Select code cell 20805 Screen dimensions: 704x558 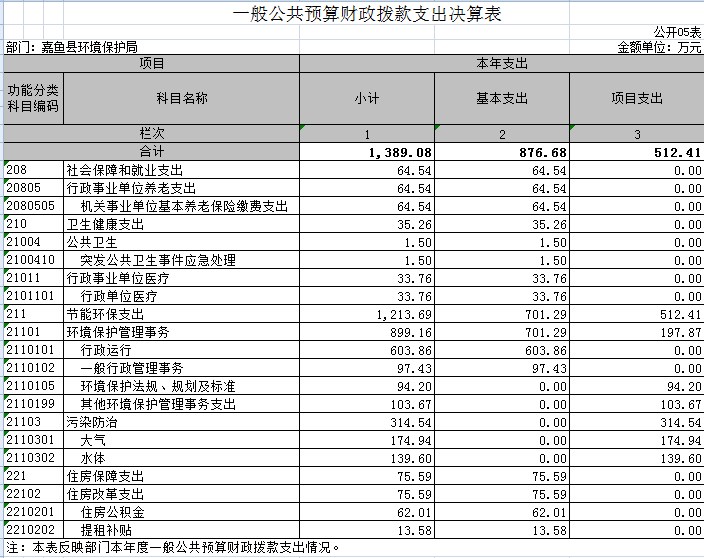(x=34, y=188)
